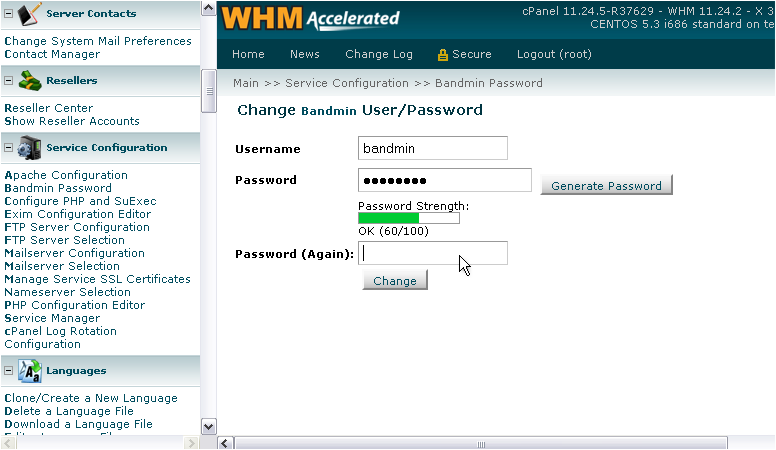Open the Home menu item
776x450 pixels.
(x=248, y=54)
